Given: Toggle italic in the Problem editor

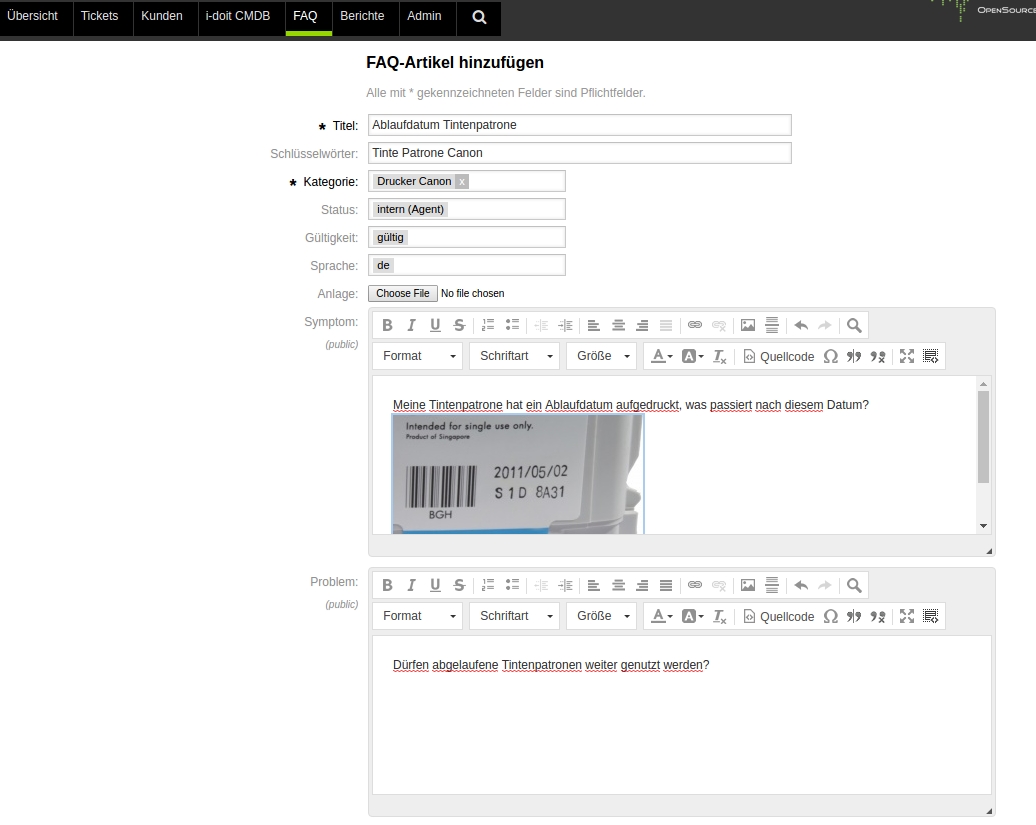Looking at the screenshot, I should (x=411, y=585).
